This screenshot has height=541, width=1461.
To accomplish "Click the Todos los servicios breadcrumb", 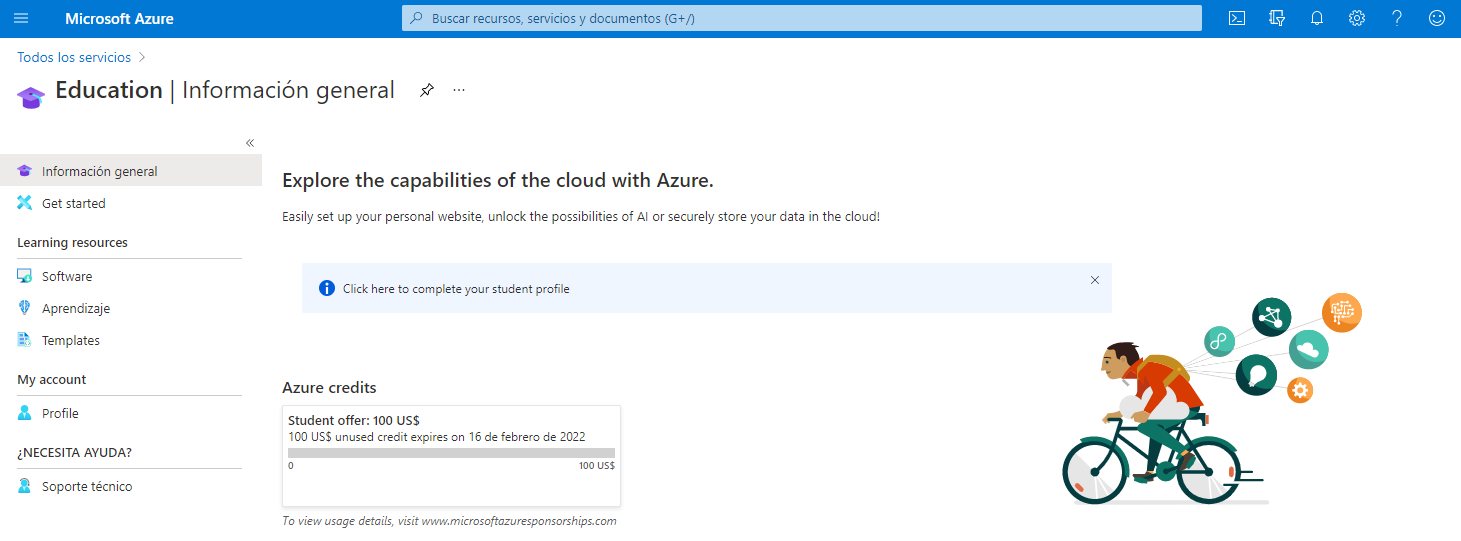I will tap(74, 57).
